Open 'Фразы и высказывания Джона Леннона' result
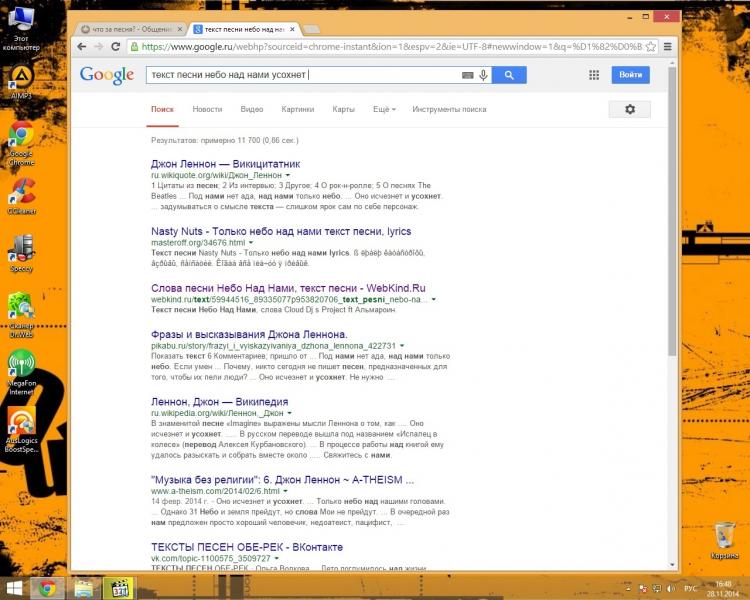Screen dimensions: 750x600 [x=249, y=334]
